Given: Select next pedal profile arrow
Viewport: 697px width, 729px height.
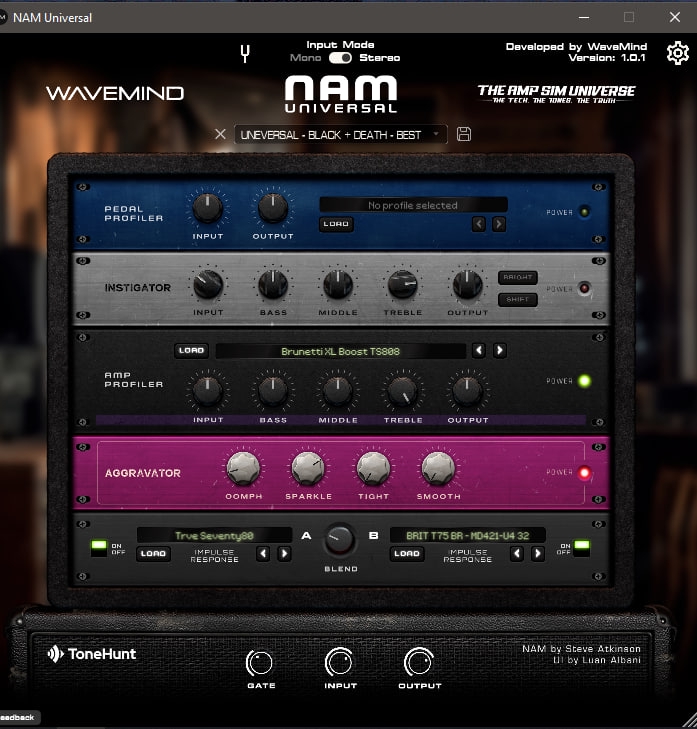Looking at the screenshot, I should click(499, 224).
